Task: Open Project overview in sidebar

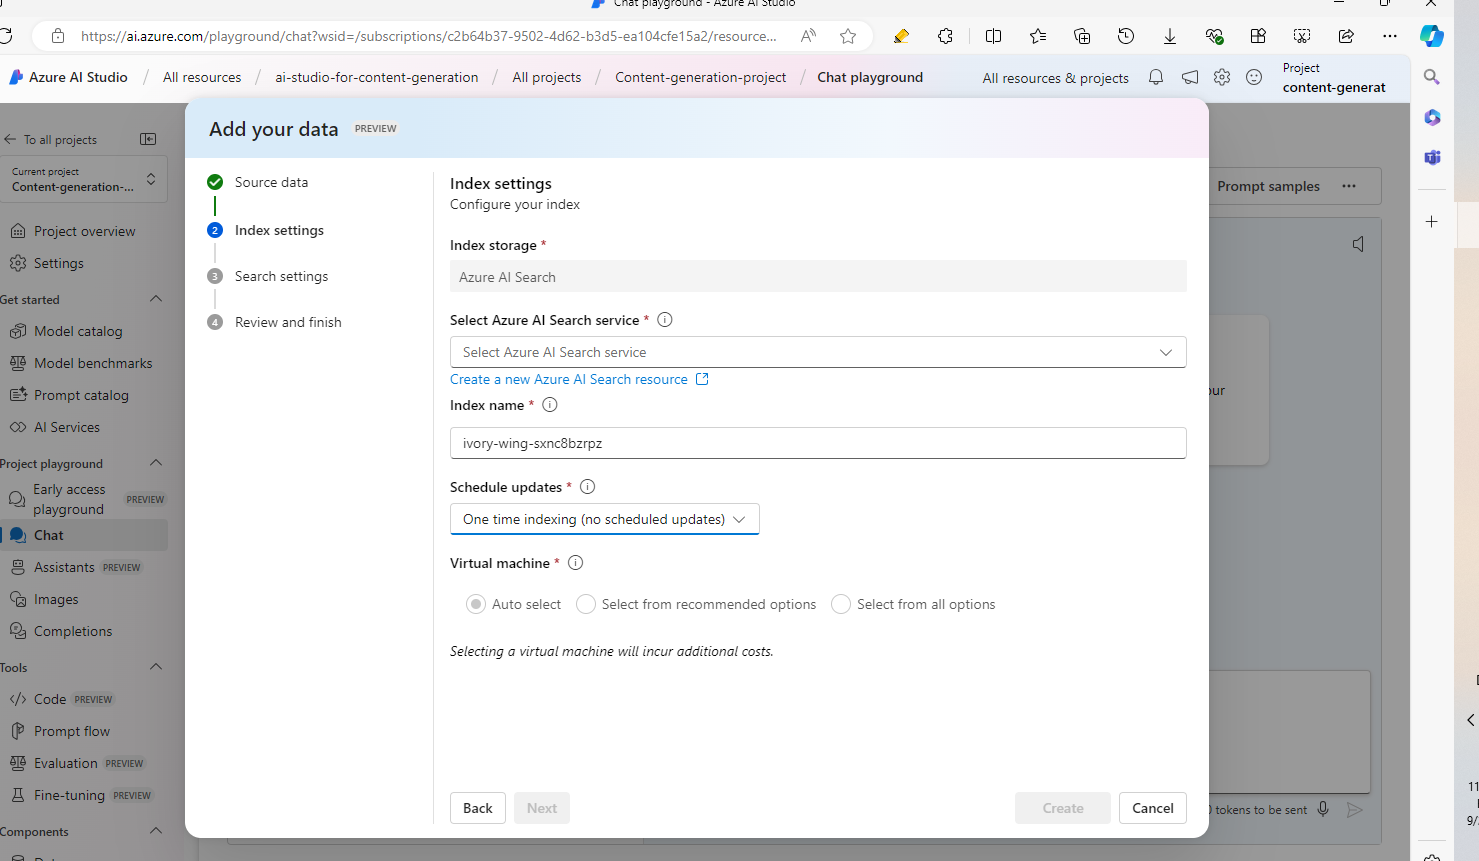Action: [84, 231]
